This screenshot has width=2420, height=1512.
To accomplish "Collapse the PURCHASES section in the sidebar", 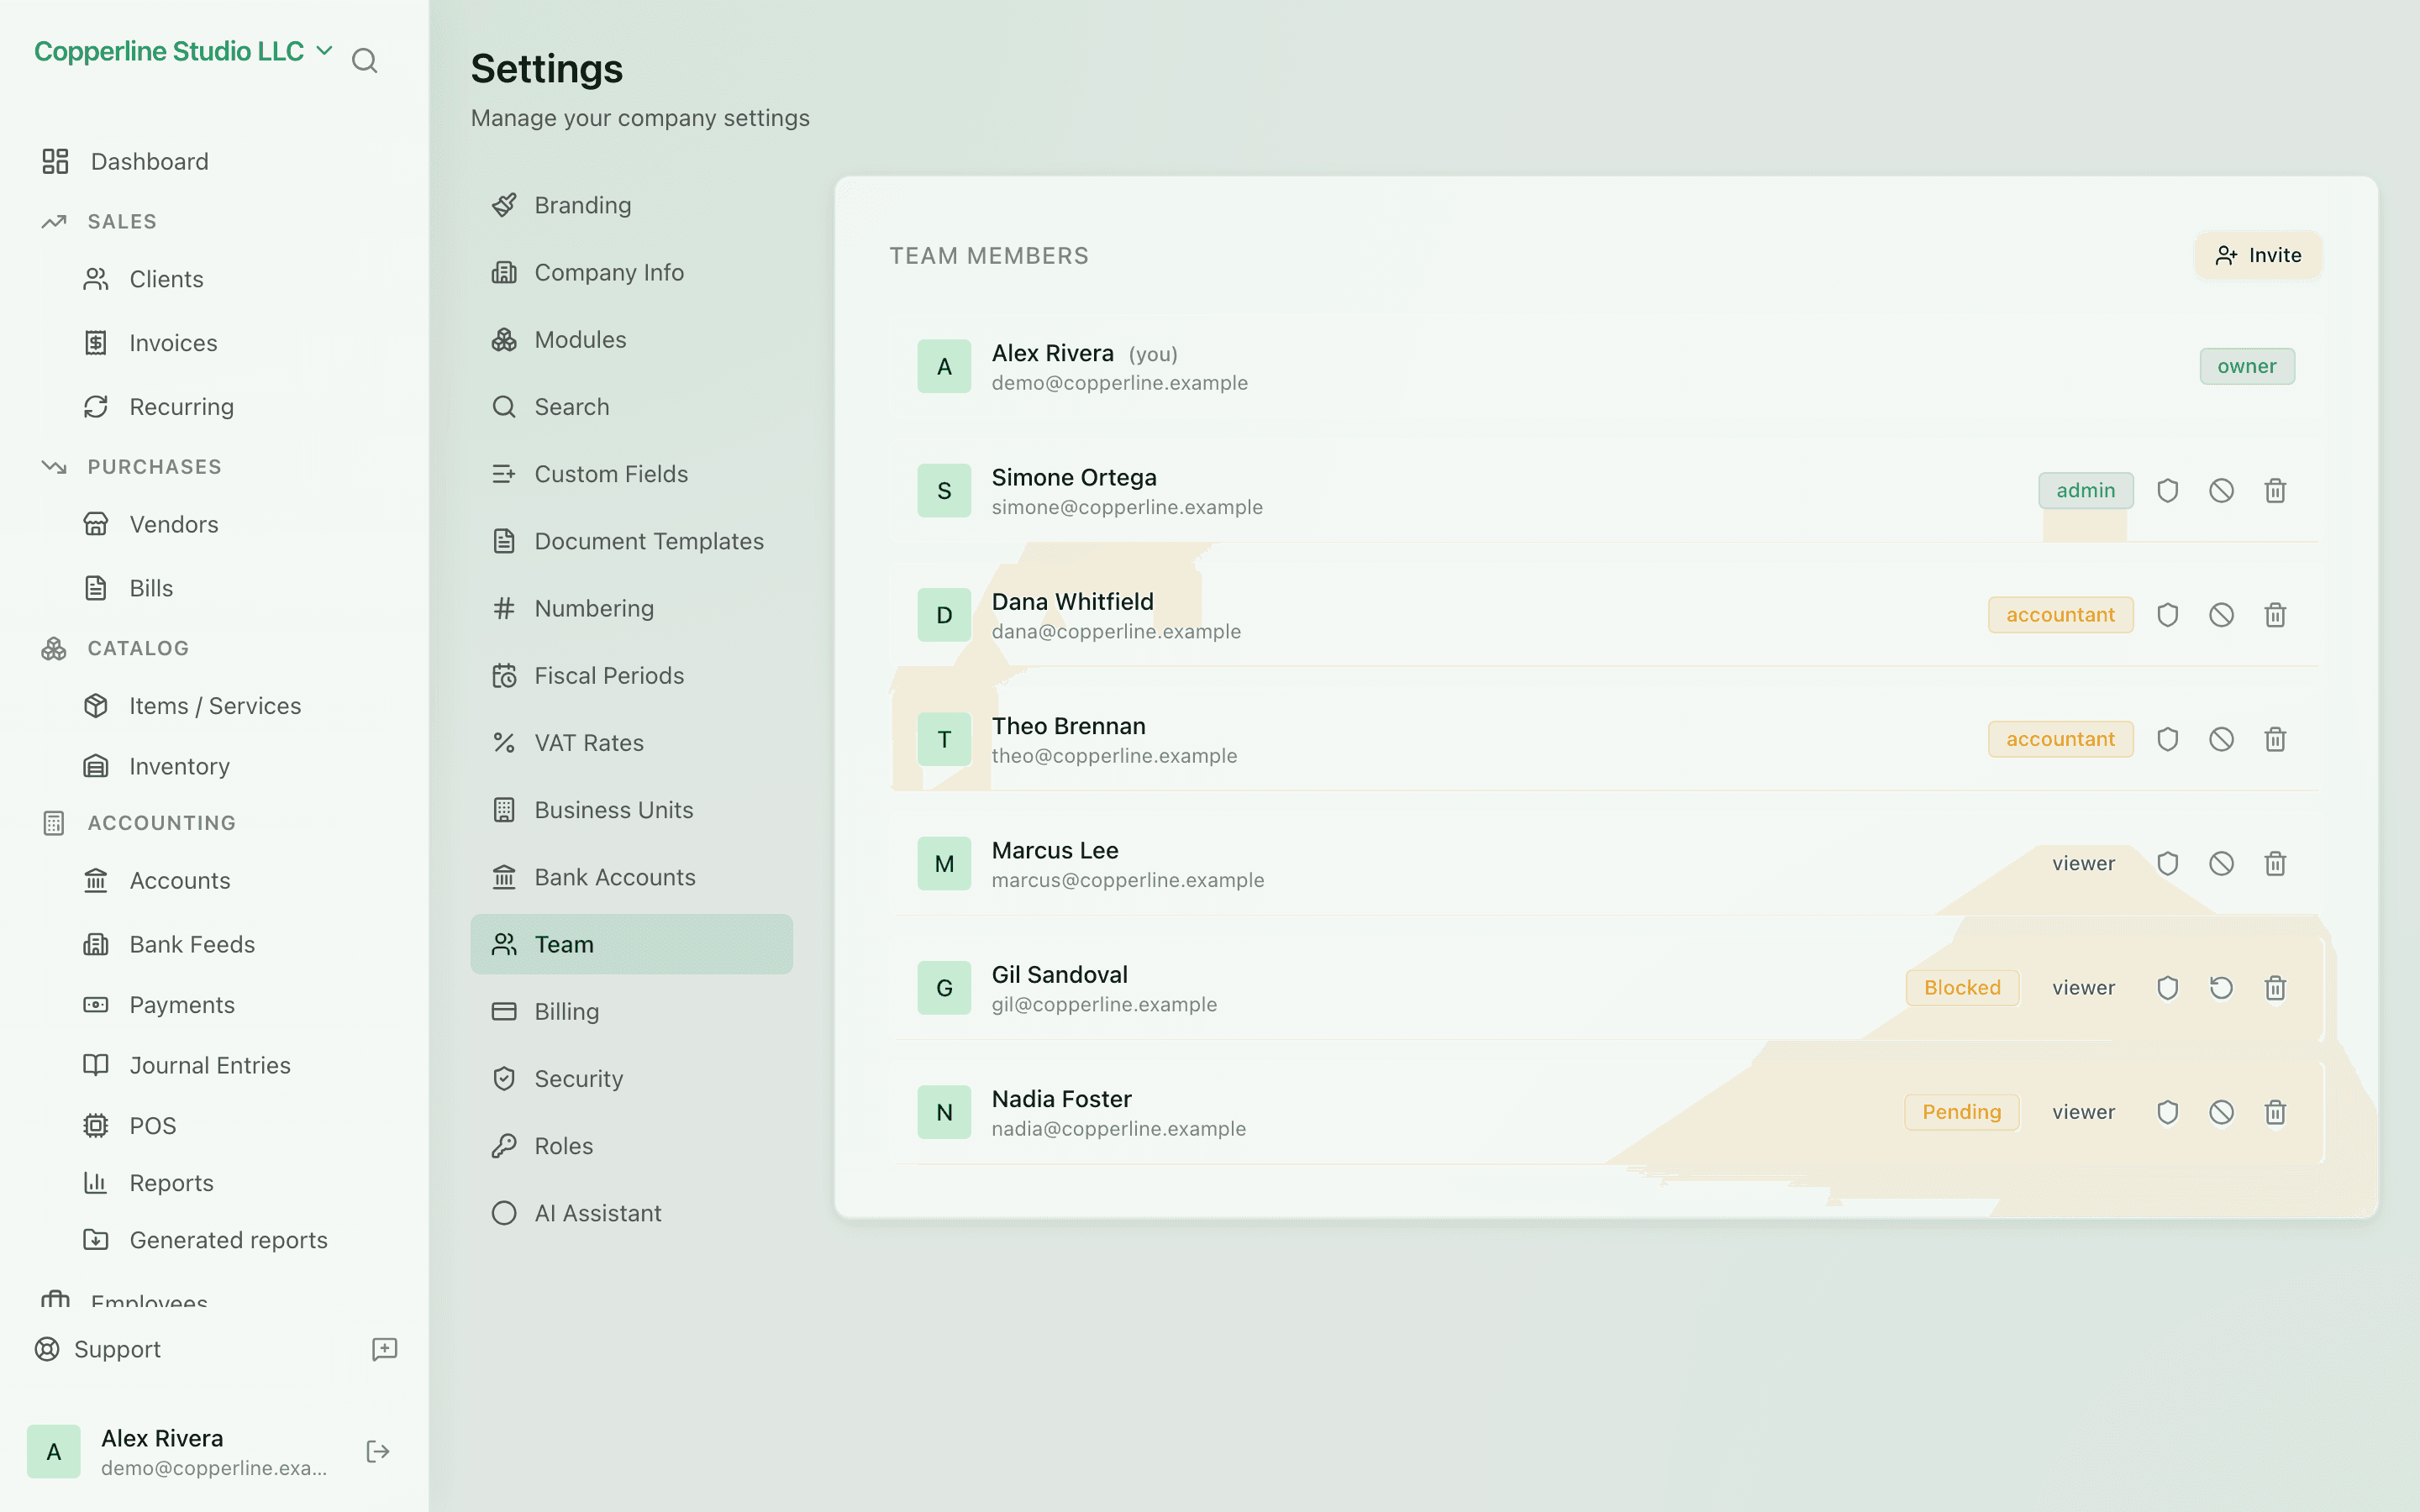I will coord(154,467).
